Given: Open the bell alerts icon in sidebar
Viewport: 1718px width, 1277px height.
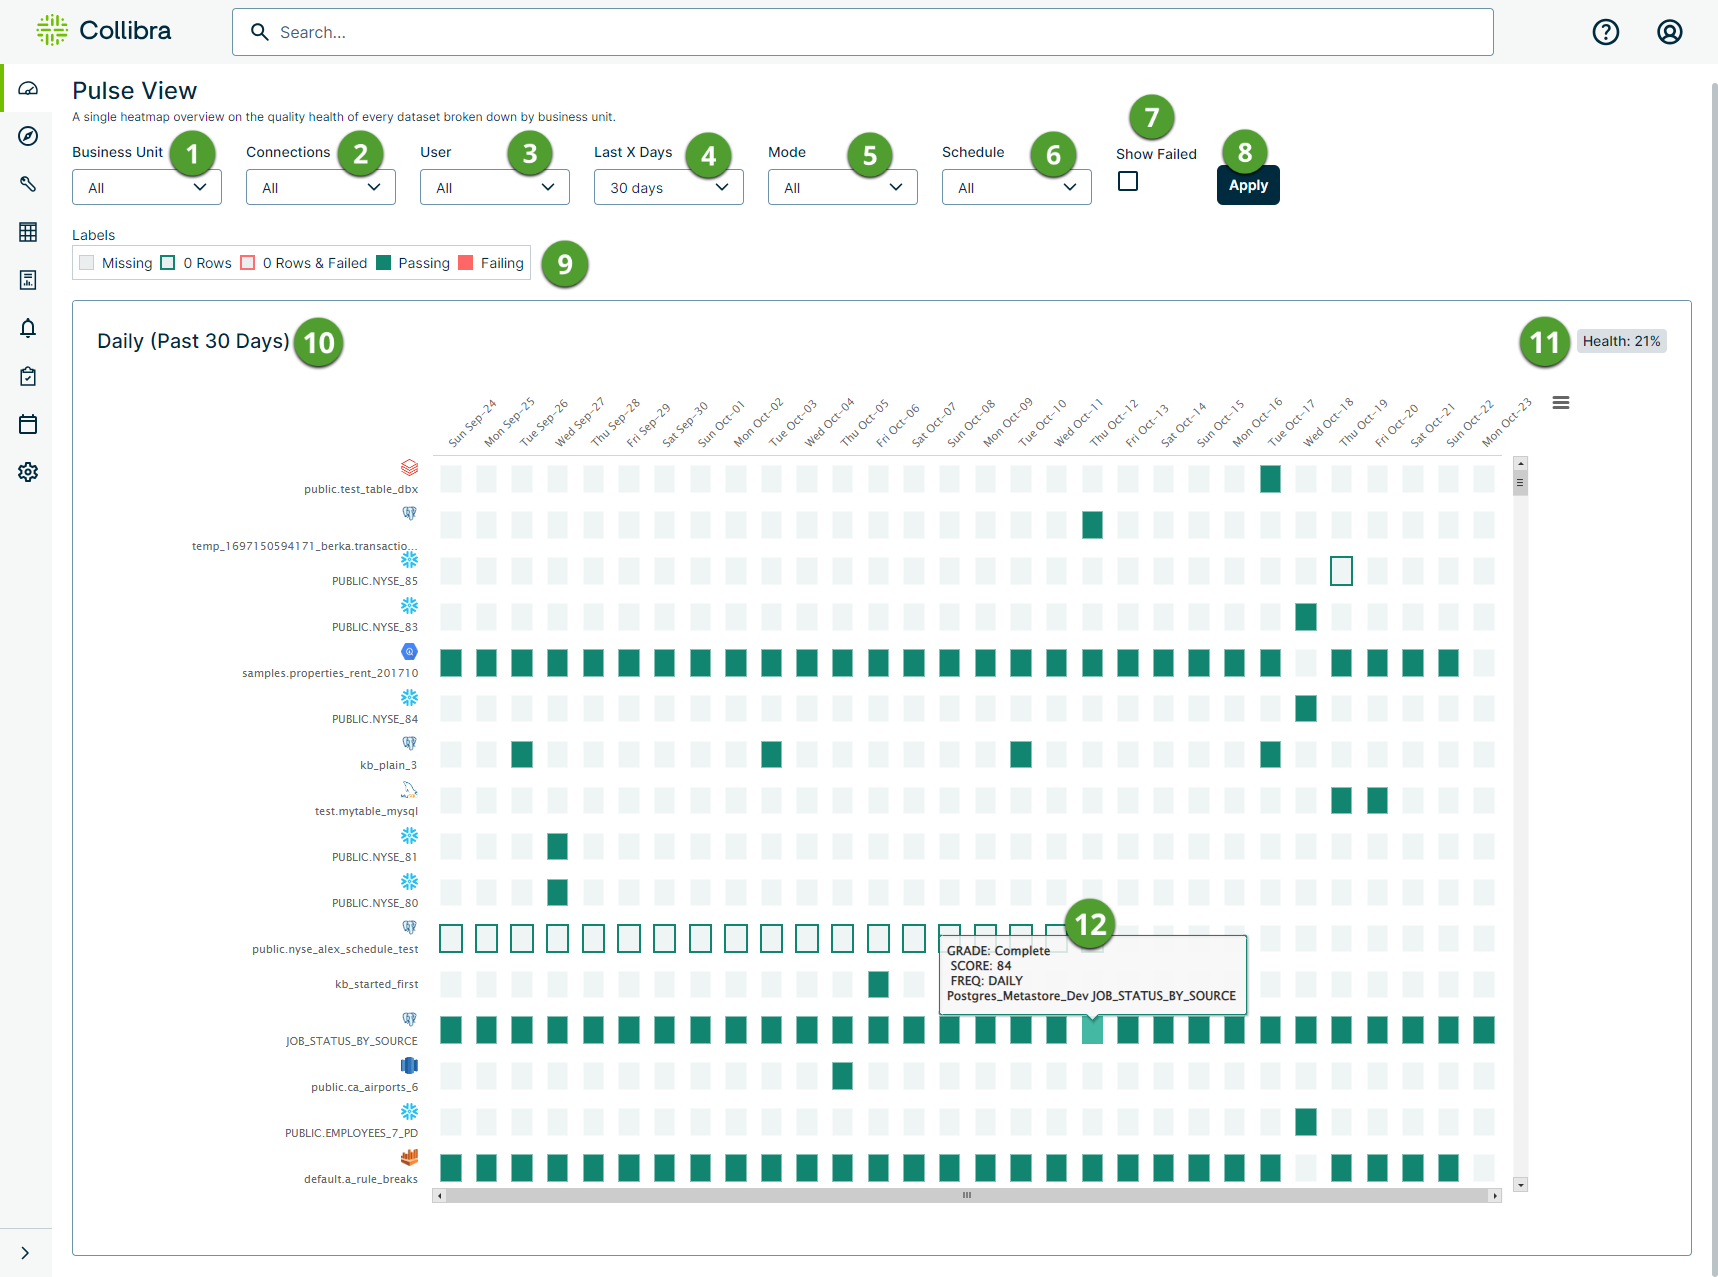Looking at the screenshot, I should tap(28, 328).
